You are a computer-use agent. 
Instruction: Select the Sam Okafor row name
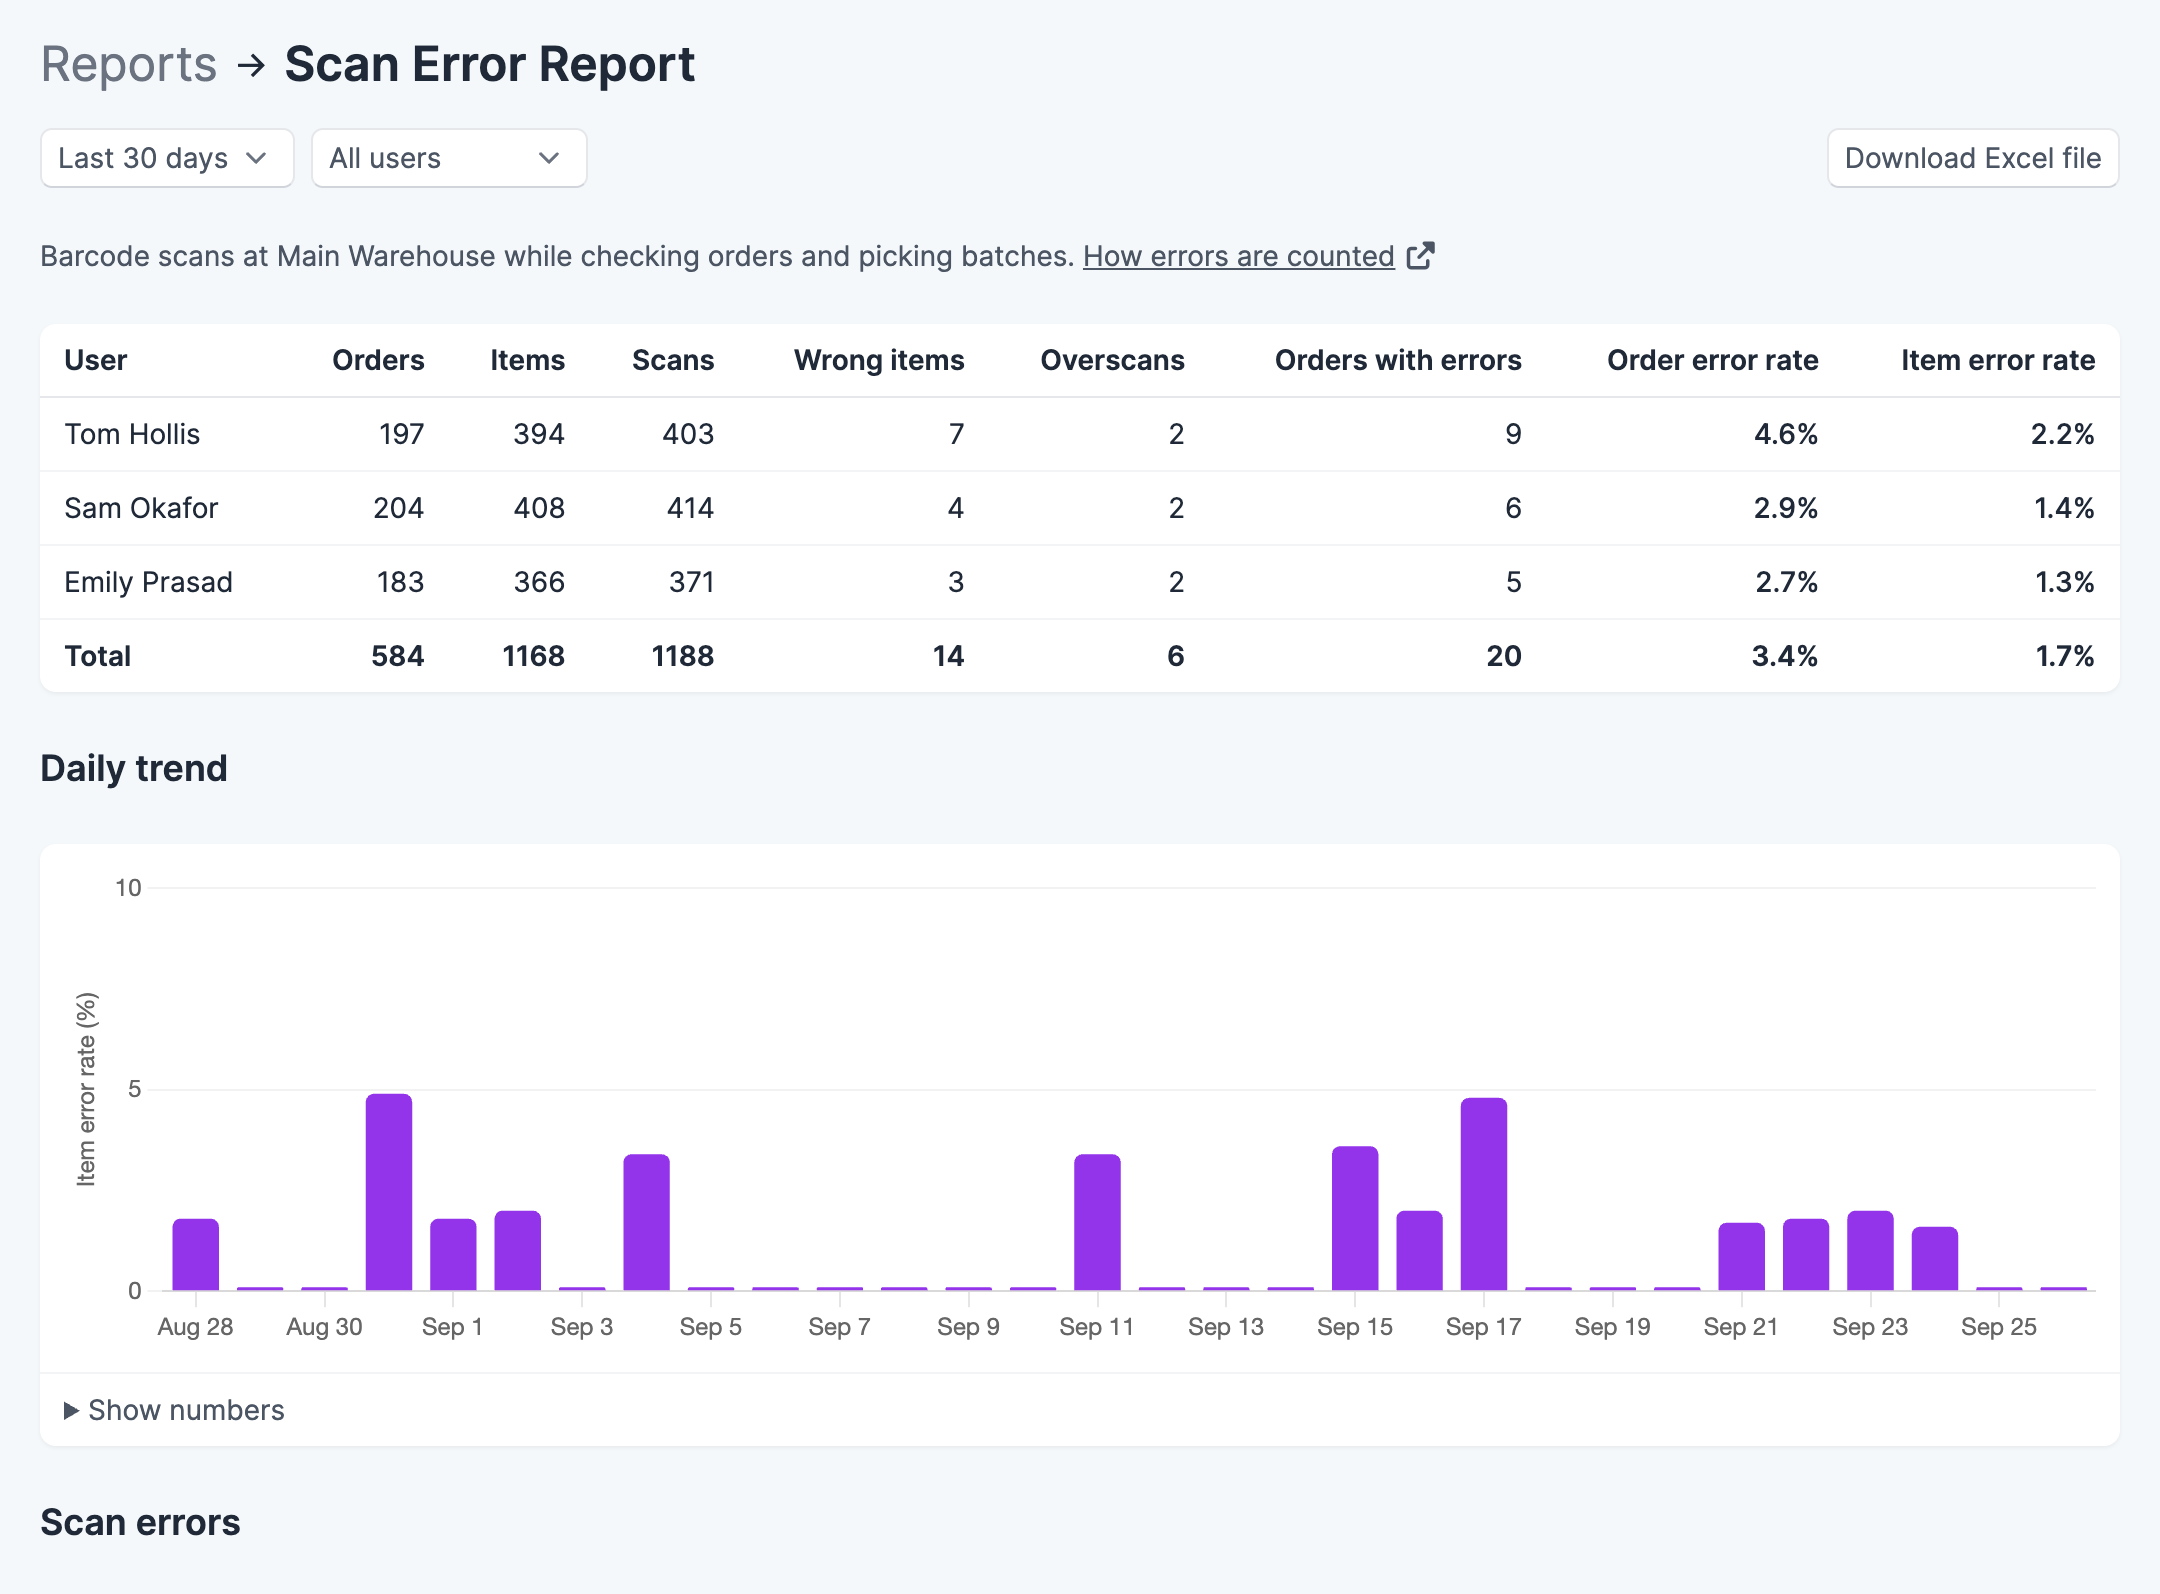click(141, 508)
